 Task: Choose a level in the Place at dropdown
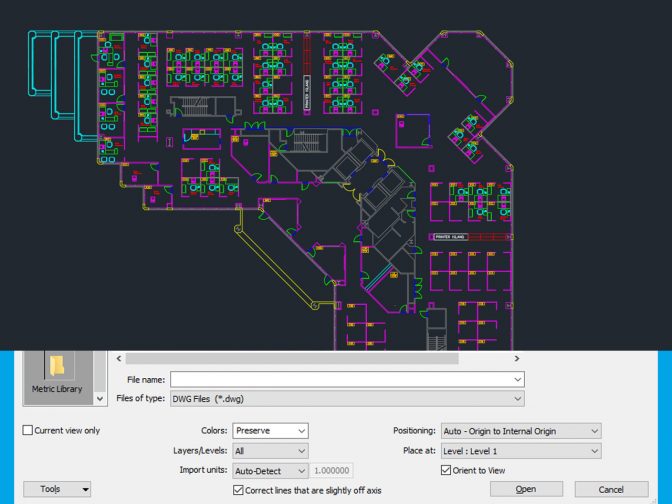tap(520, 451)
